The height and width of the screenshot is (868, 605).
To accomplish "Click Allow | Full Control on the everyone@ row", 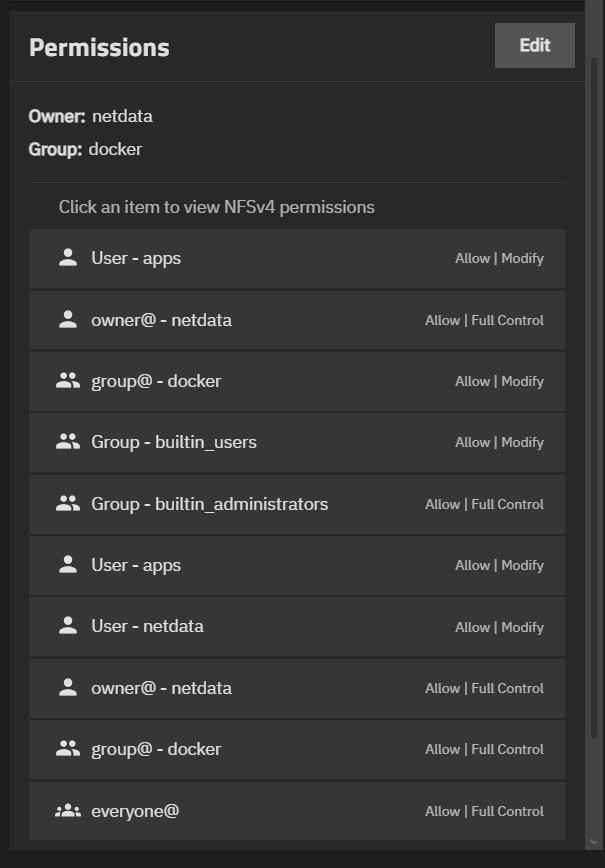I will [484, 811].
